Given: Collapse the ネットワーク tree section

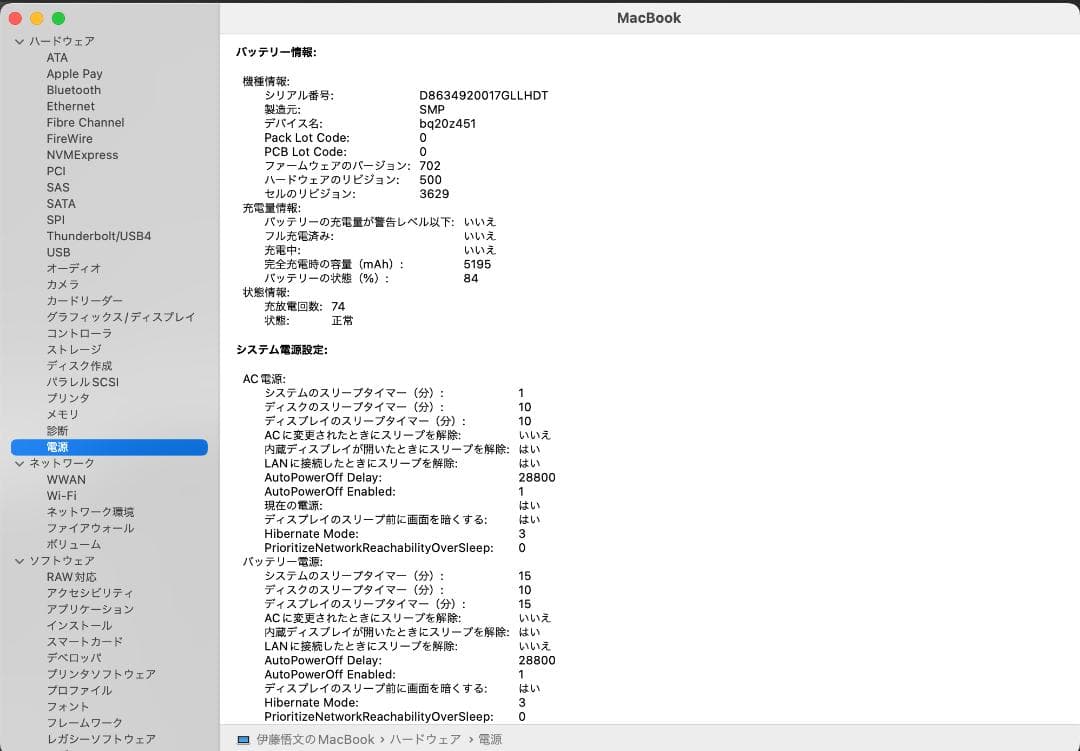Looking at the screenshot, I should [x=18, y=463].
